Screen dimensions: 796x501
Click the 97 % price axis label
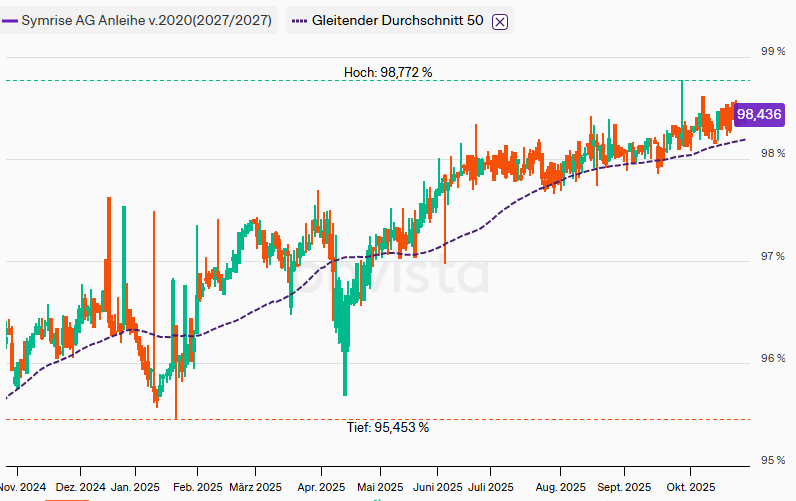point(770,257)
